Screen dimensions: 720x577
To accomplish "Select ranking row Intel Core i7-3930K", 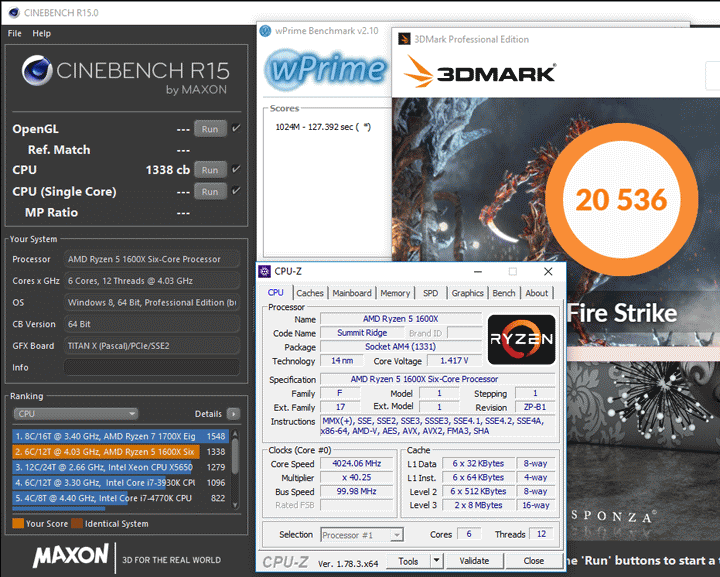I will [x=120, y=483].
